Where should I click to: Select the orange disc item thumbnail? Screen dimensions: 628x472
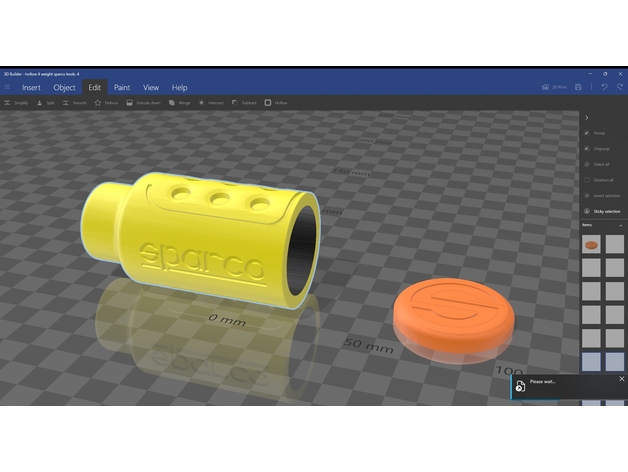click(x=592, y=244)
